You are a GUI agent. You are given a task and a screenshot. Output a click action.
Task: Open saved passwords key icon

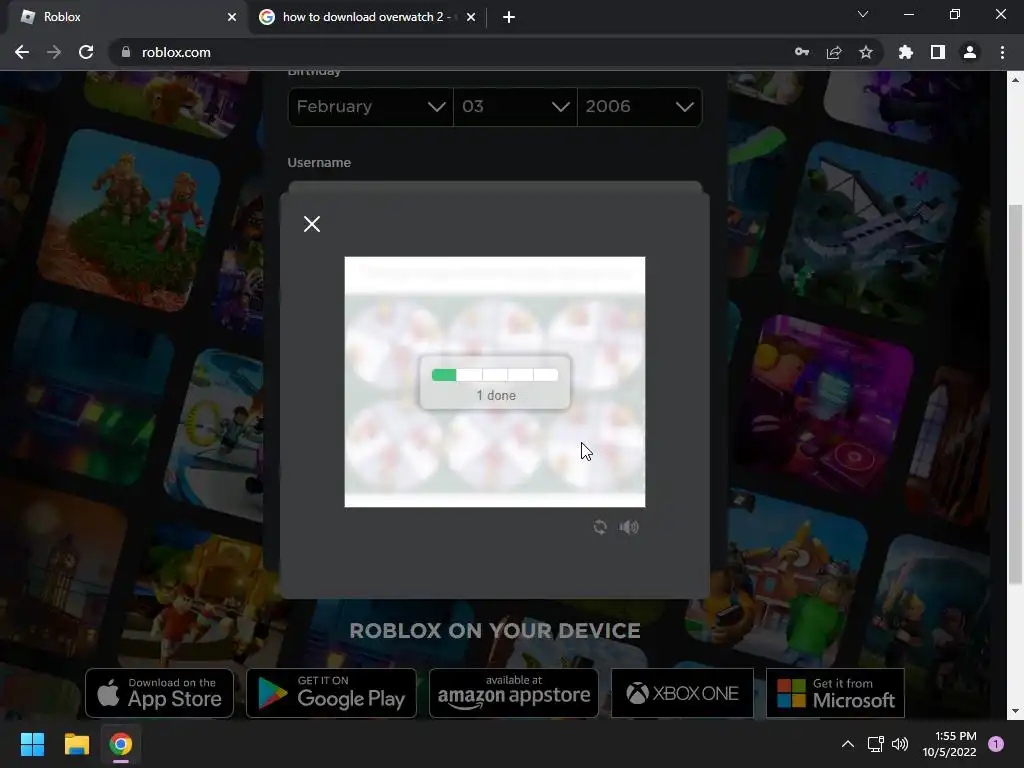pyautogui.click(x=802, y=52)
